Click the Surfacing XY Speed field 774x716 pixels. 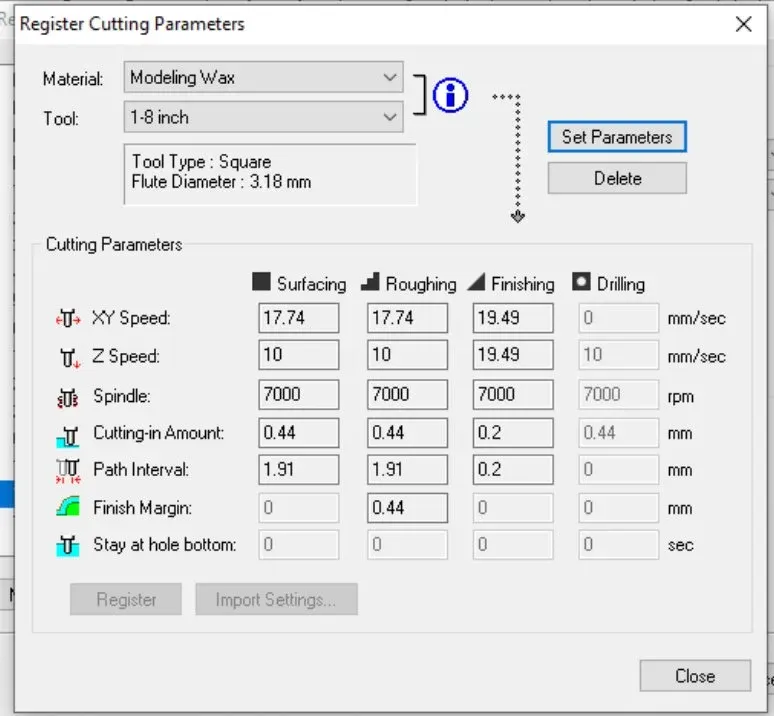pos(299,318)
